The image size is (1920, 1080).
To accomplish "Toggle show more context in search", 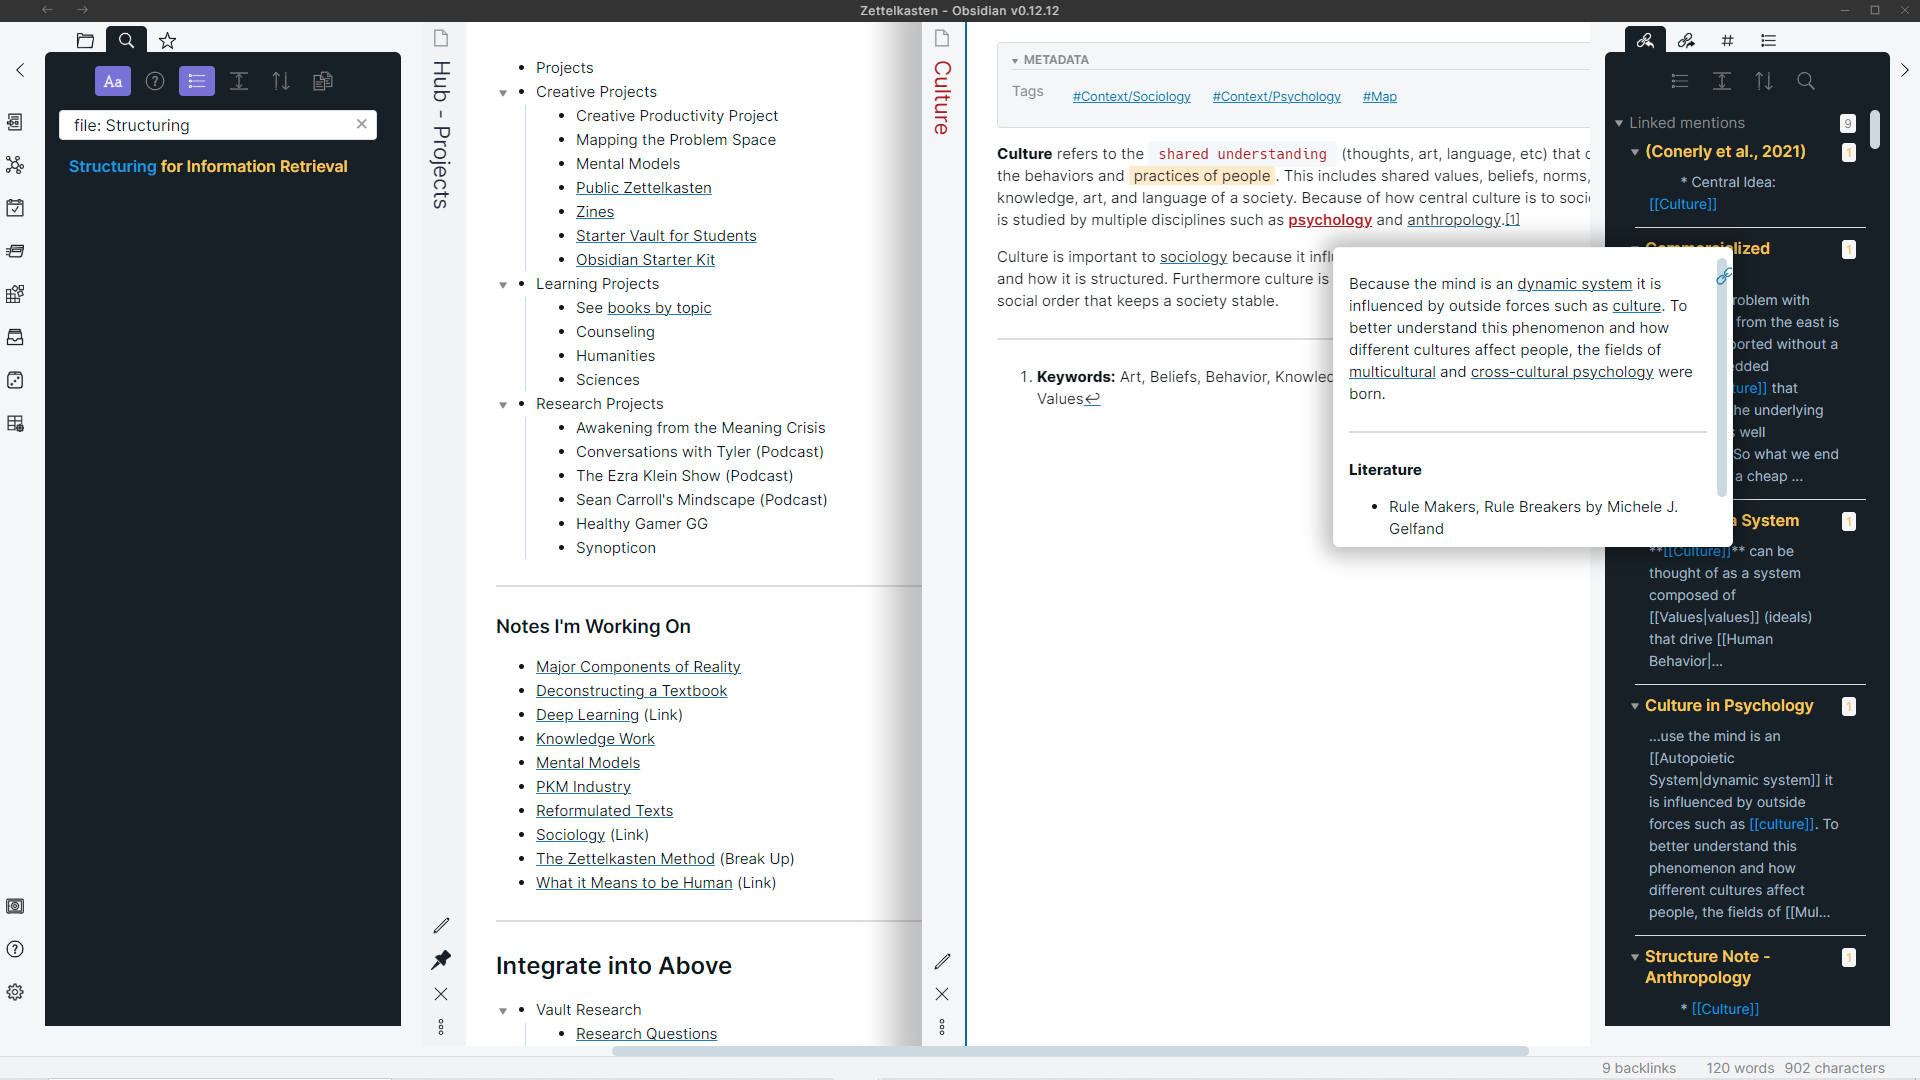I will click(x=239, y=81).
